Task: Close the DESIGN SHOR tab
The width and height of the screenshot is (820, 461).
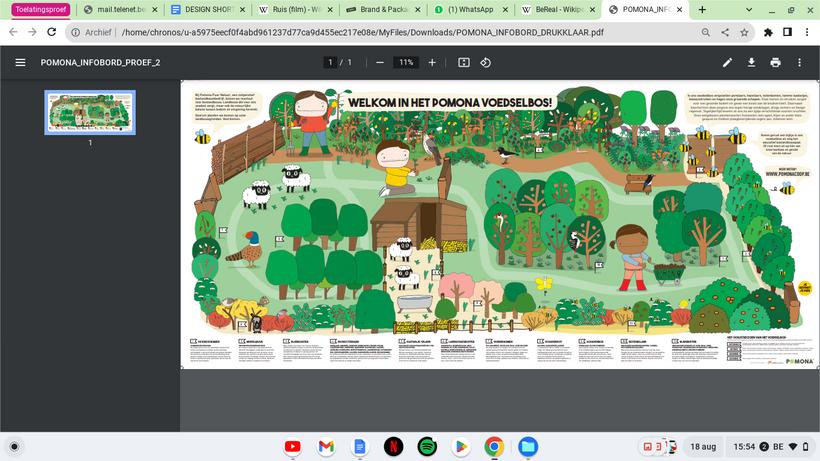Action: (x=243, y=9)
